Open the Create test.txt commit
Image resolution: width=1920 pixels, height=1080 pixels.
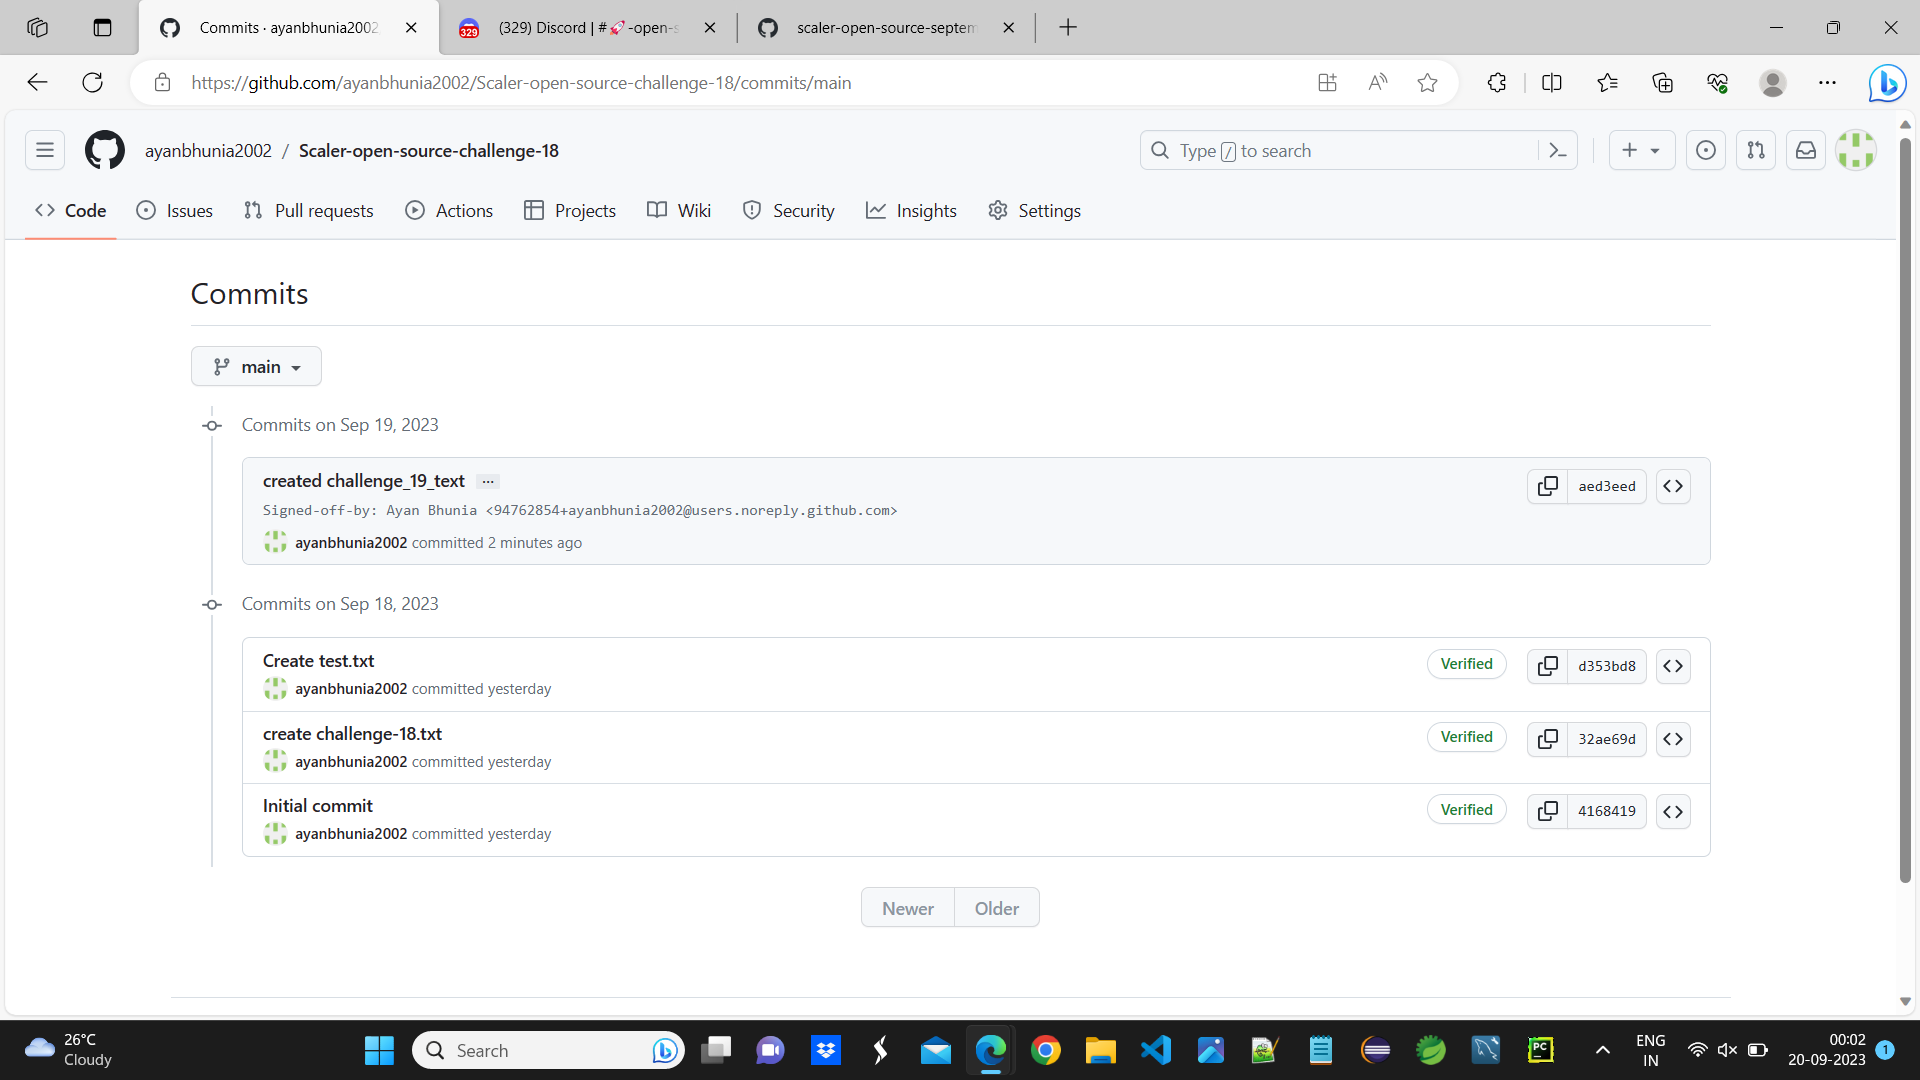(318, 660)
